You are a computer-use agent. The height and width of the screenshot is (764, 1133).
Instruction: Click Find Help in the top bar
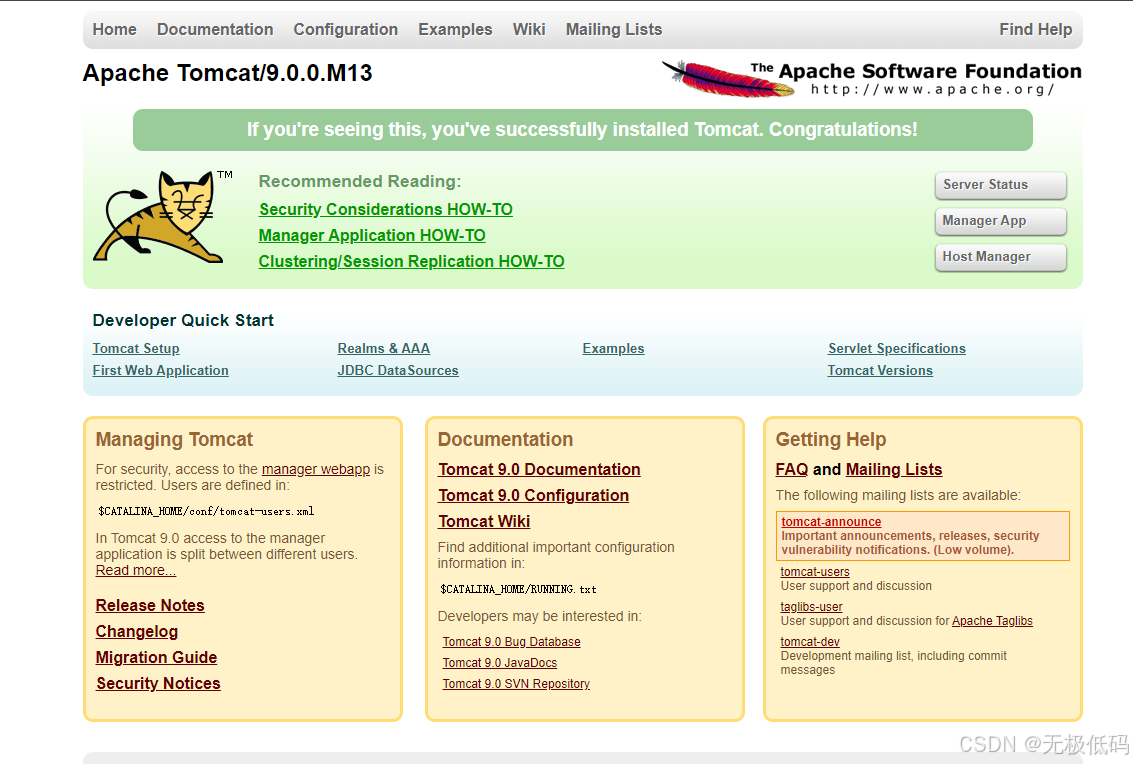[x=1035, y=30]
